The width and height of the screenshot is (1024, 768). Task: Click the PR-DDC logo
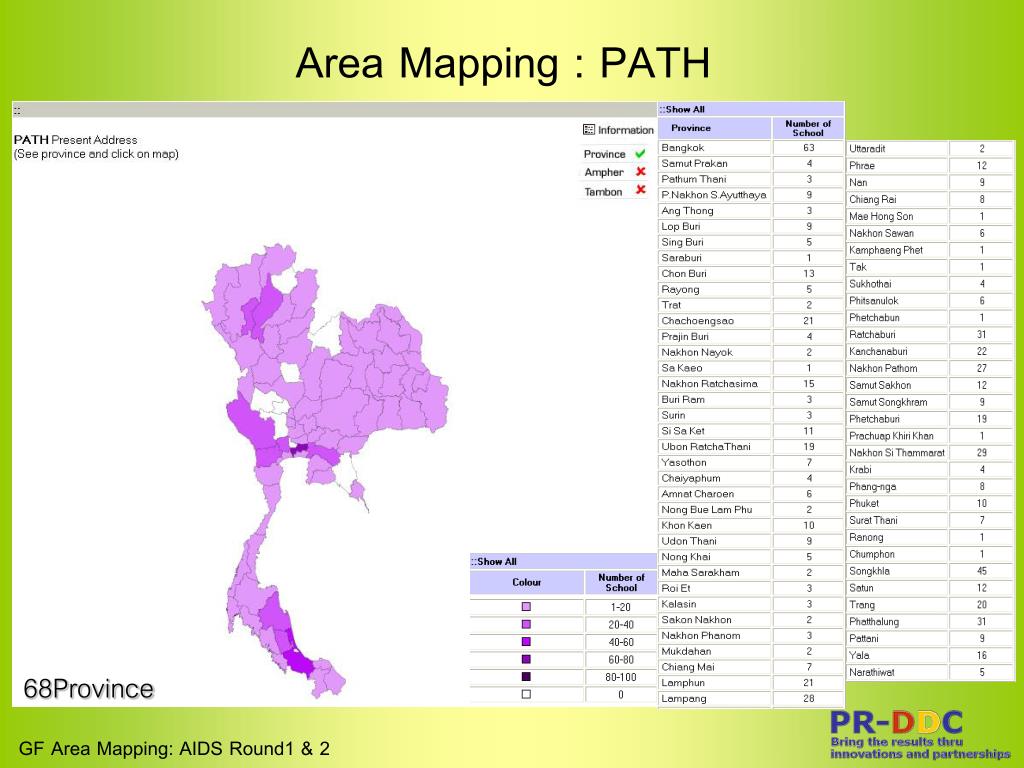pyautogui.click(x=920, y=735)
